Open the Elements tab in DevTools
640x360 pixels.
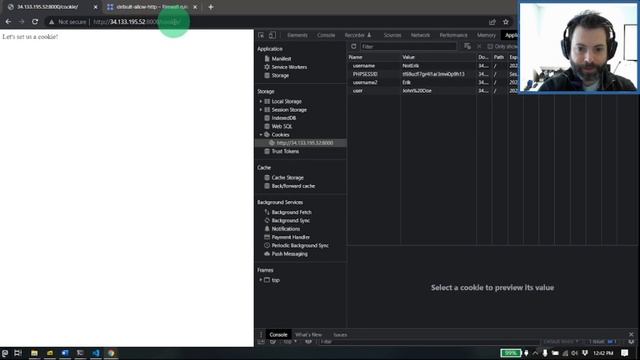297,35
